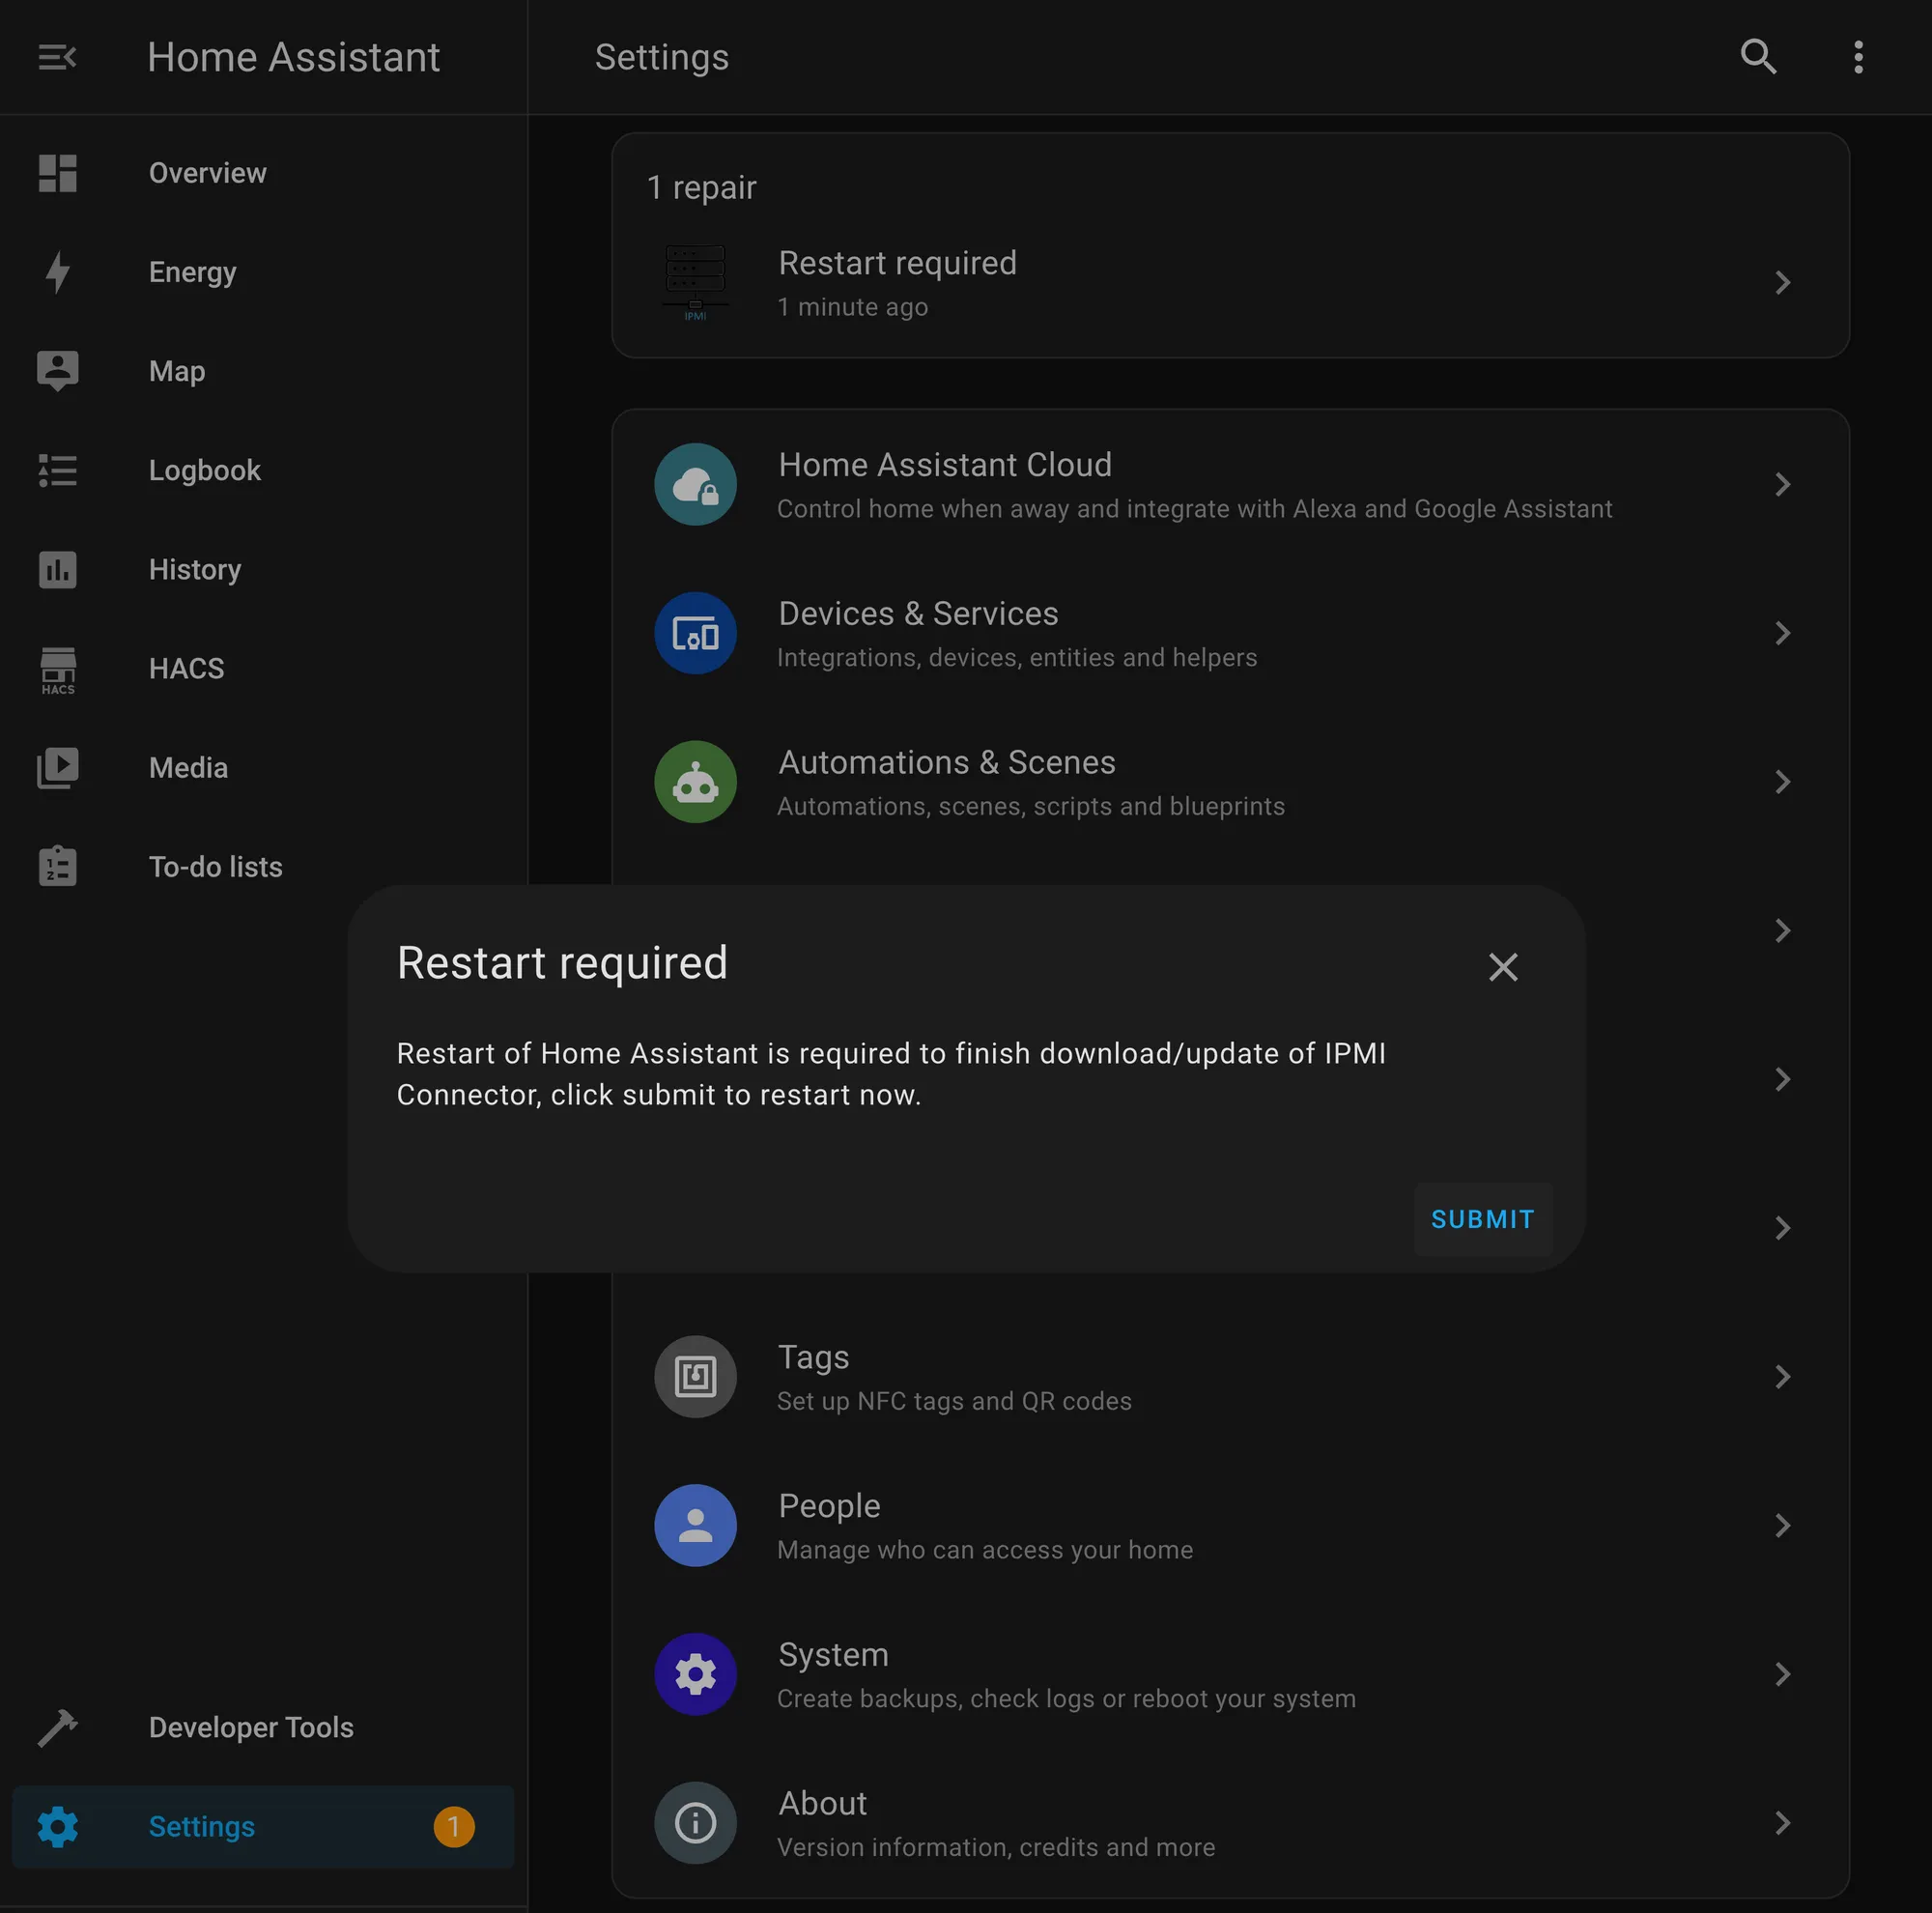Click 'Version information, credits and more'
Screen dimensions: 1932x1913
coord(996,1847)
